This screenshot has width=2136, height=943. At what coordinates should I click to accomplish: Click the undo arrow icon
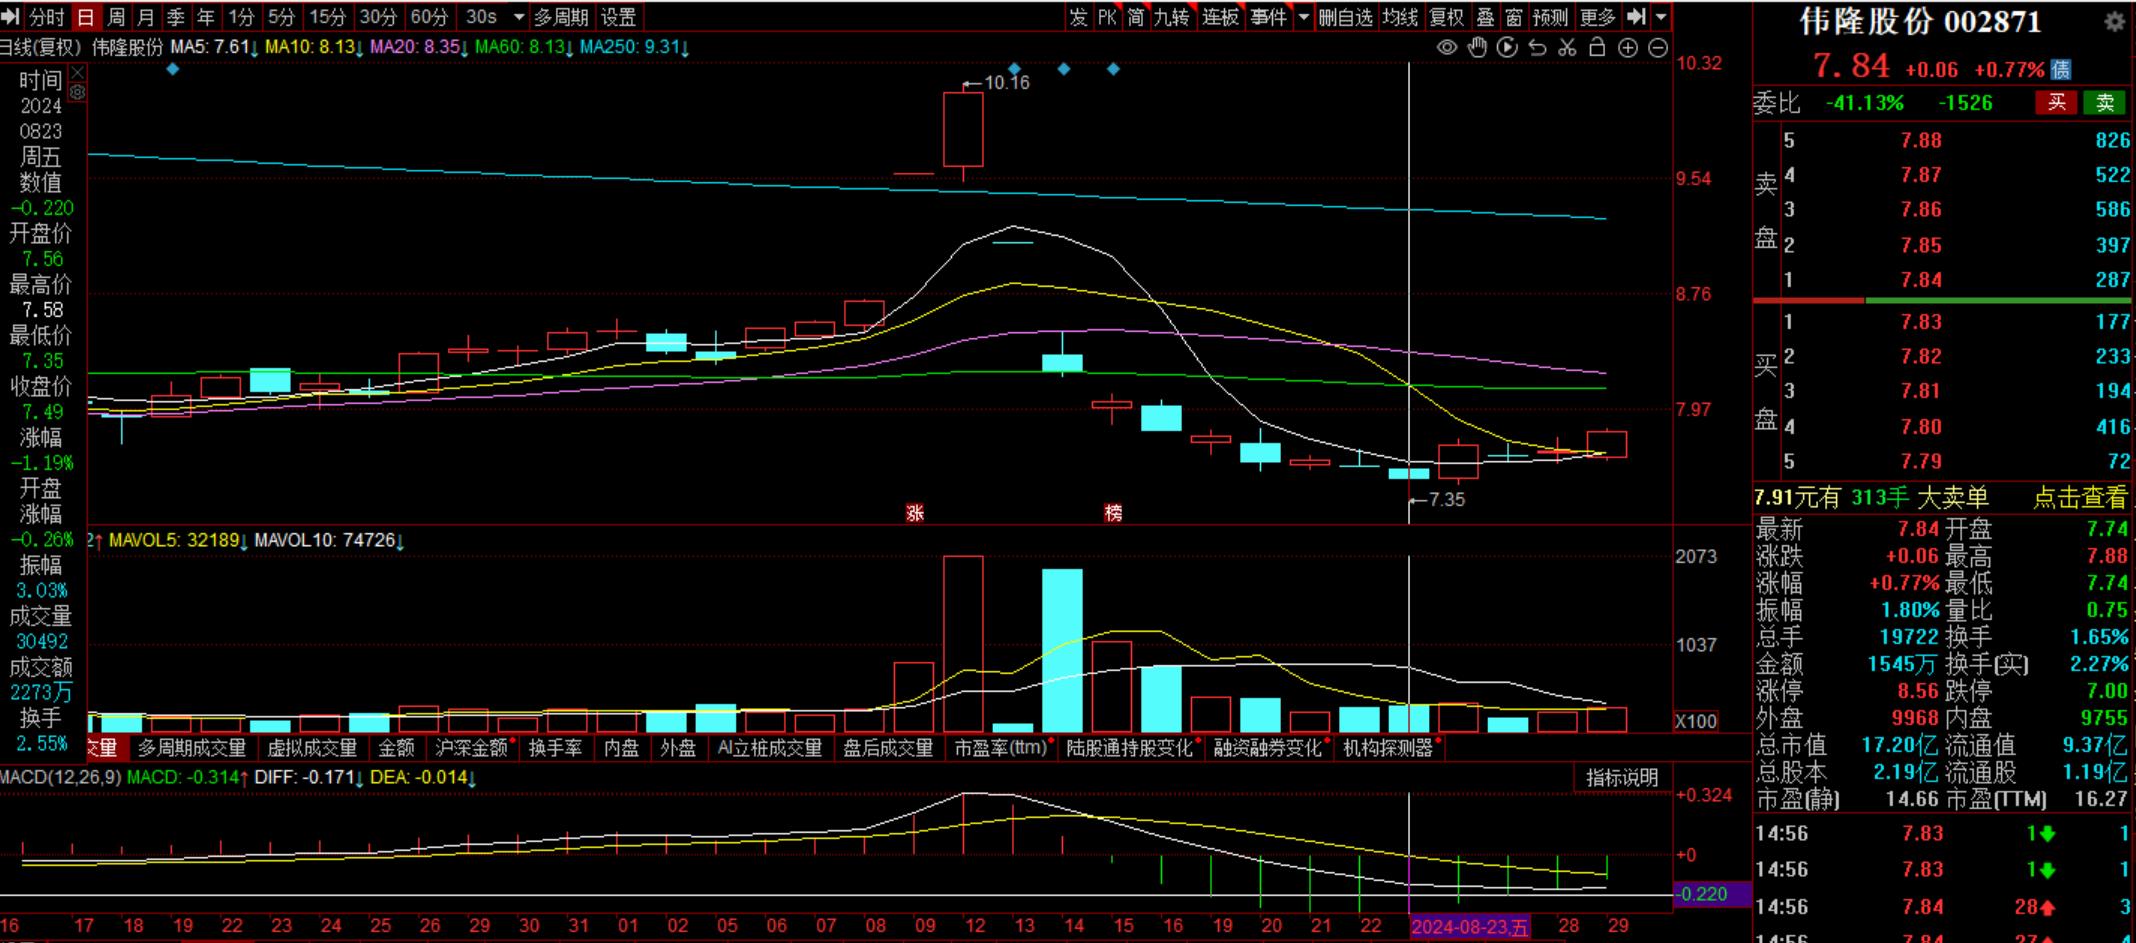[1537, 47]
